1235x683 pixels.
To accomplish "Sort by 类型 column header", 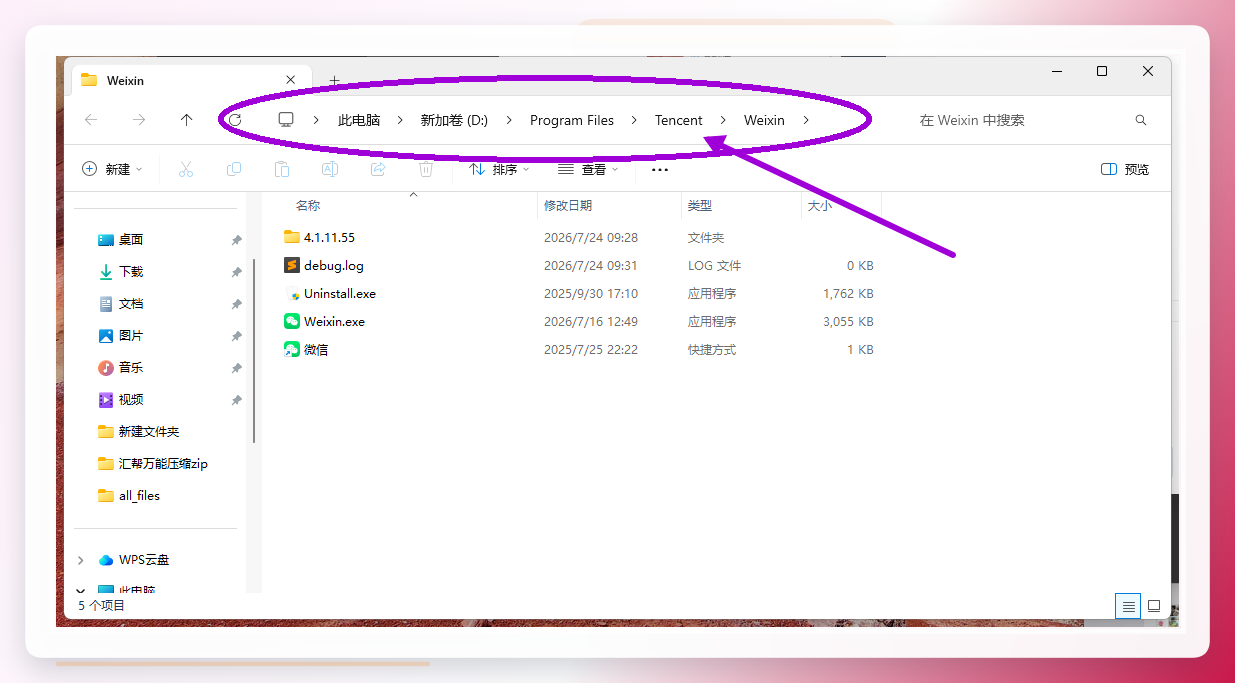I will [700, 205].
